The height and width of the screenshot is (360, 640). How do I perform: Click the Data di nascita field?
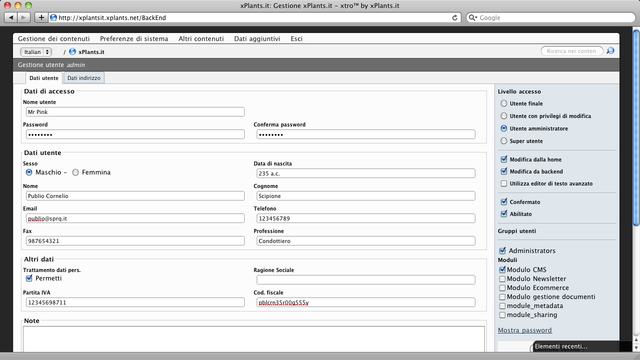click(366, 173)
